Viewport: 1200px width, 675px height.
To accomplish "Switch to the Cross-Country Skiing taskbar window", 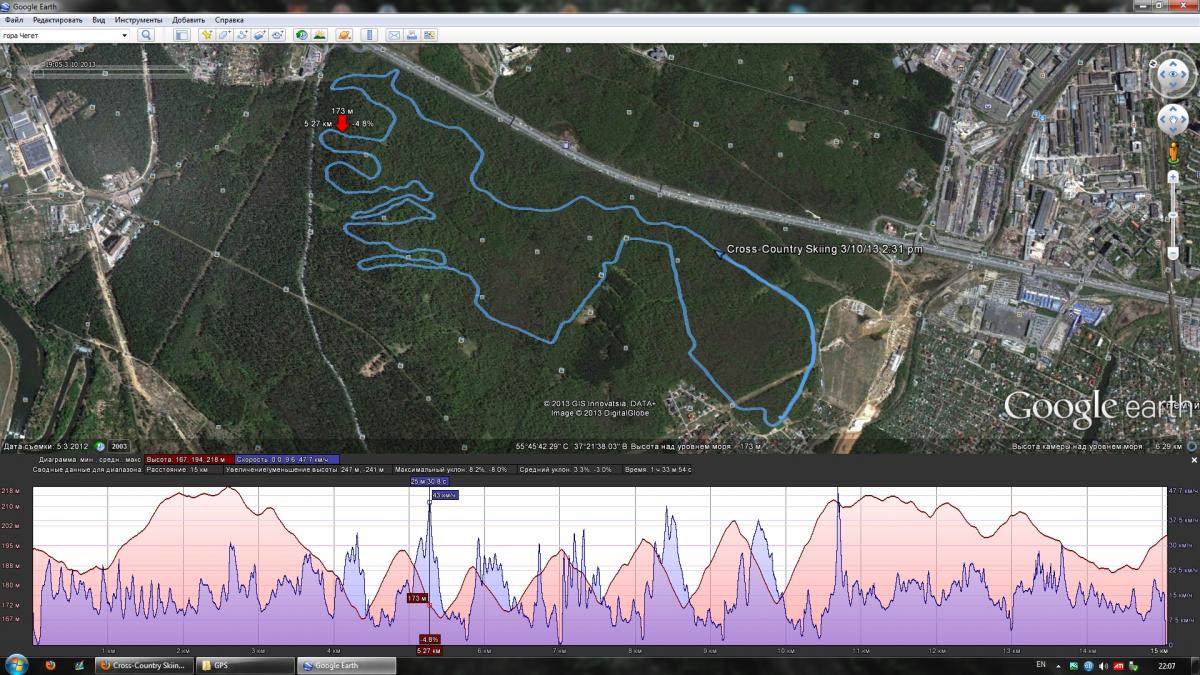I will (143, 666).
